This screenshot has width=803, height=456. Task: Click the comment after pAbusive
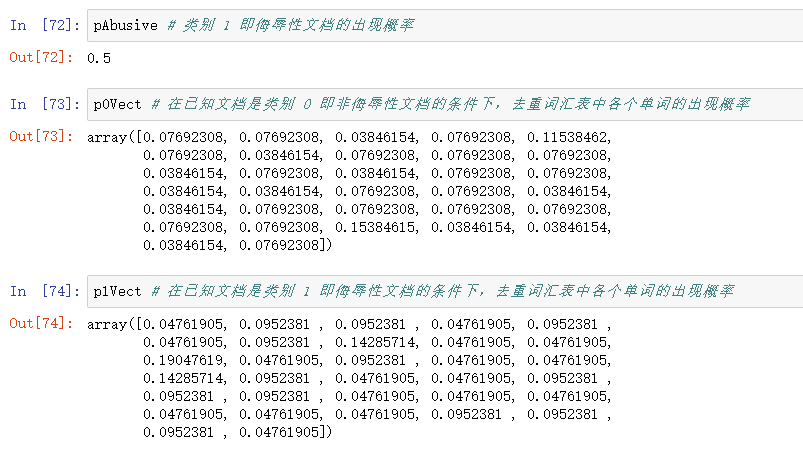[x=290, y=25]
